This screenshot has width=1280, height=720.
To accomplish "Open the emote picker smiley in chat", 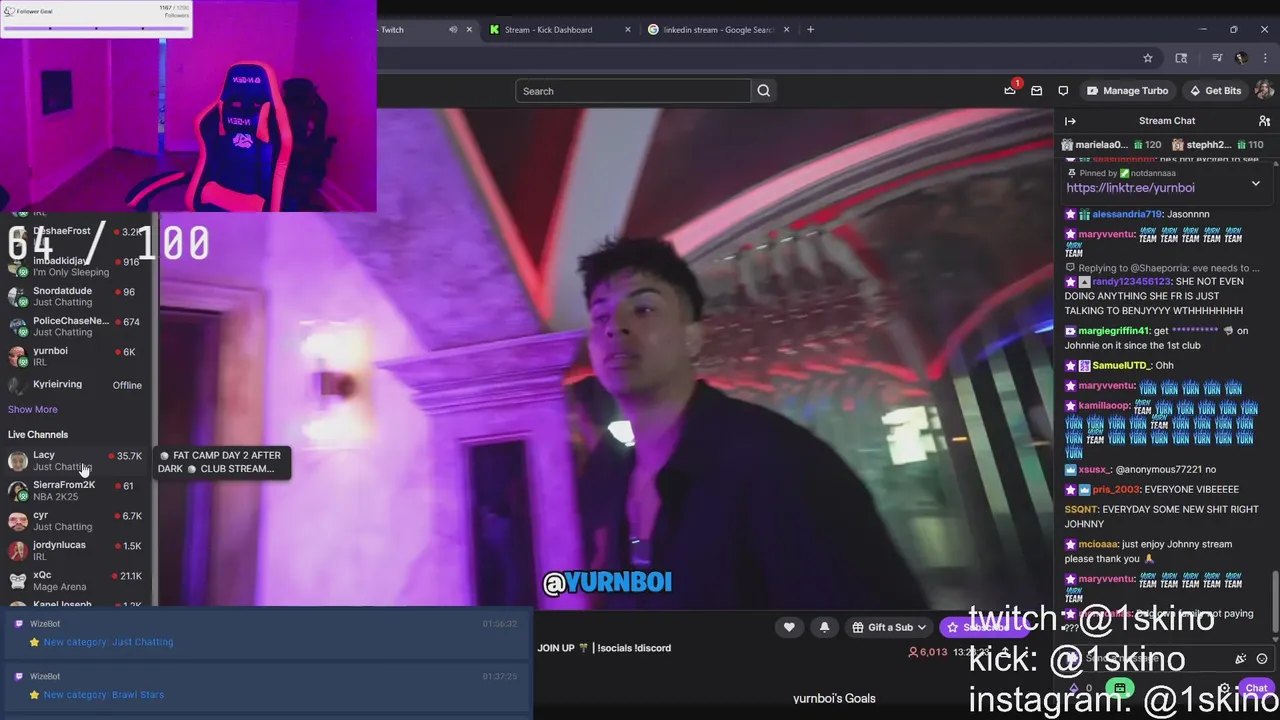I will 1262,659.
